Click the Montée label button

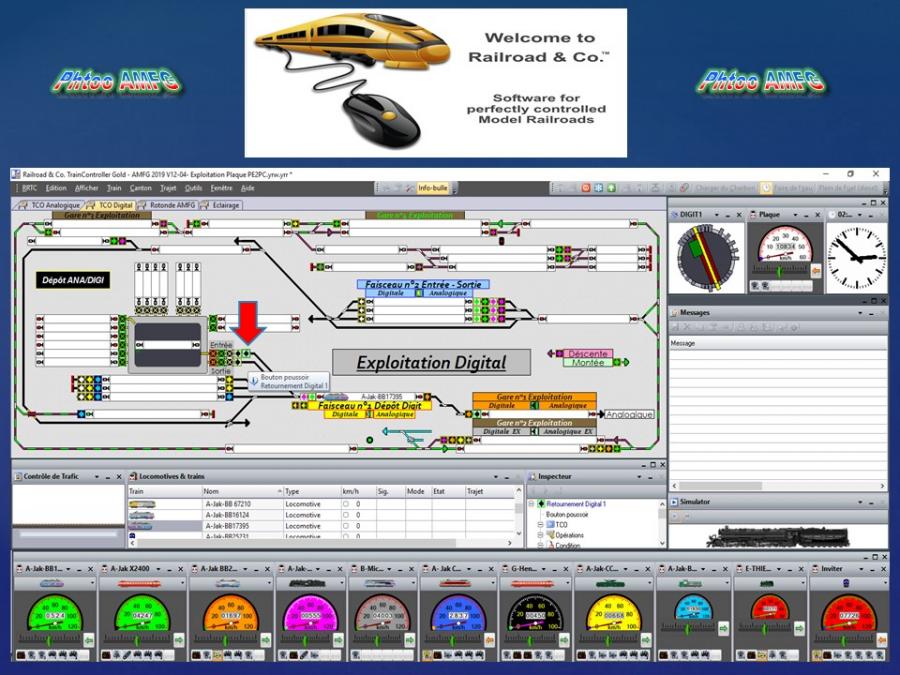[x=588, y=363]
